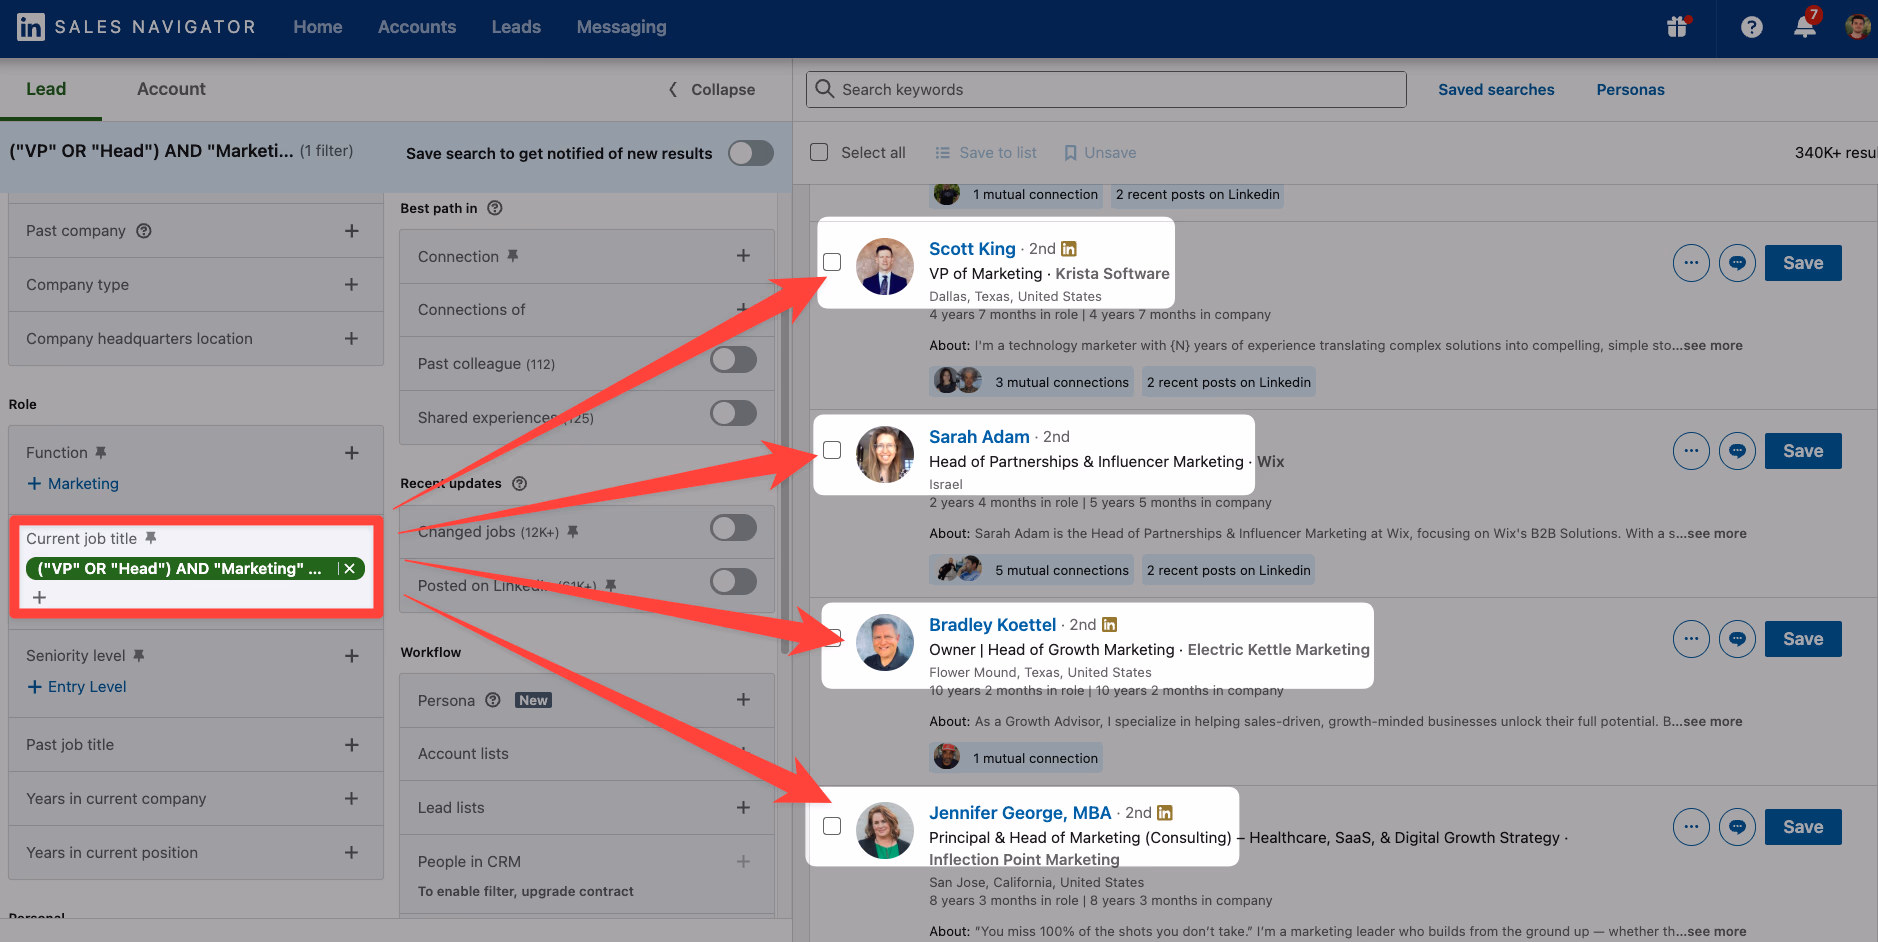This screenshot has width=1878, height=942.
Task: Expand the Past job title filter
Action: point(352,745)
